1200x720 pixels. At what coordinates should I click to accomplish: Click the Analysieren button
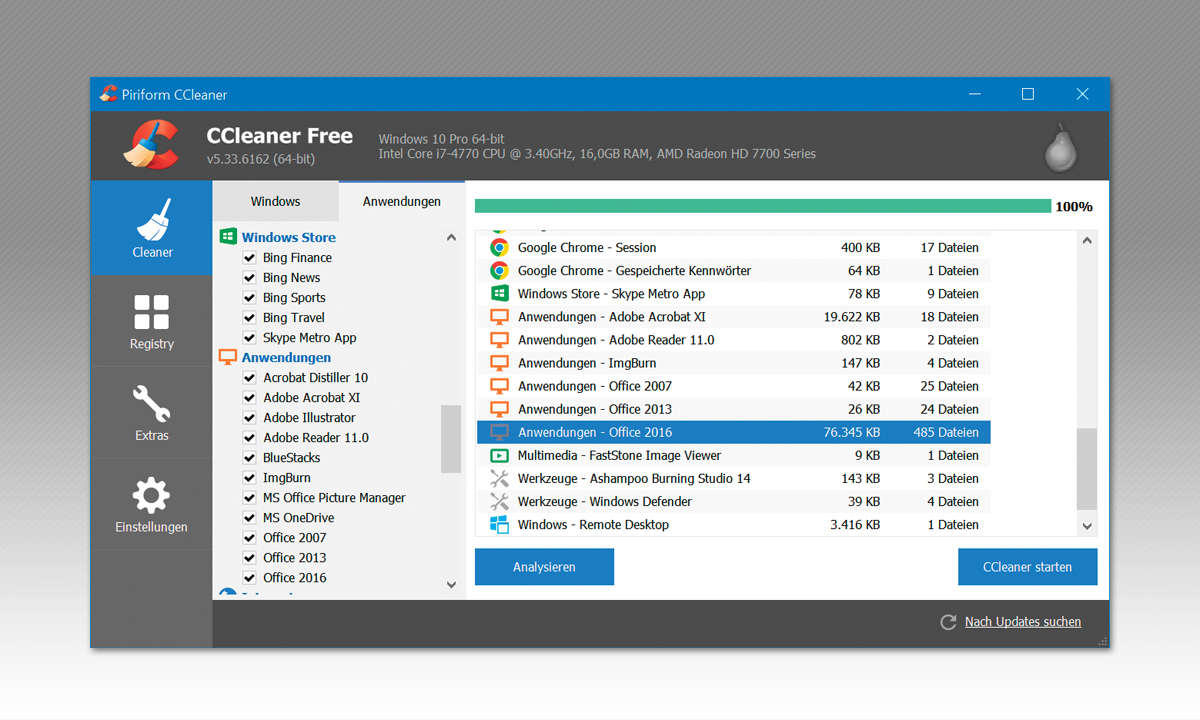click(x=544, y=567)
